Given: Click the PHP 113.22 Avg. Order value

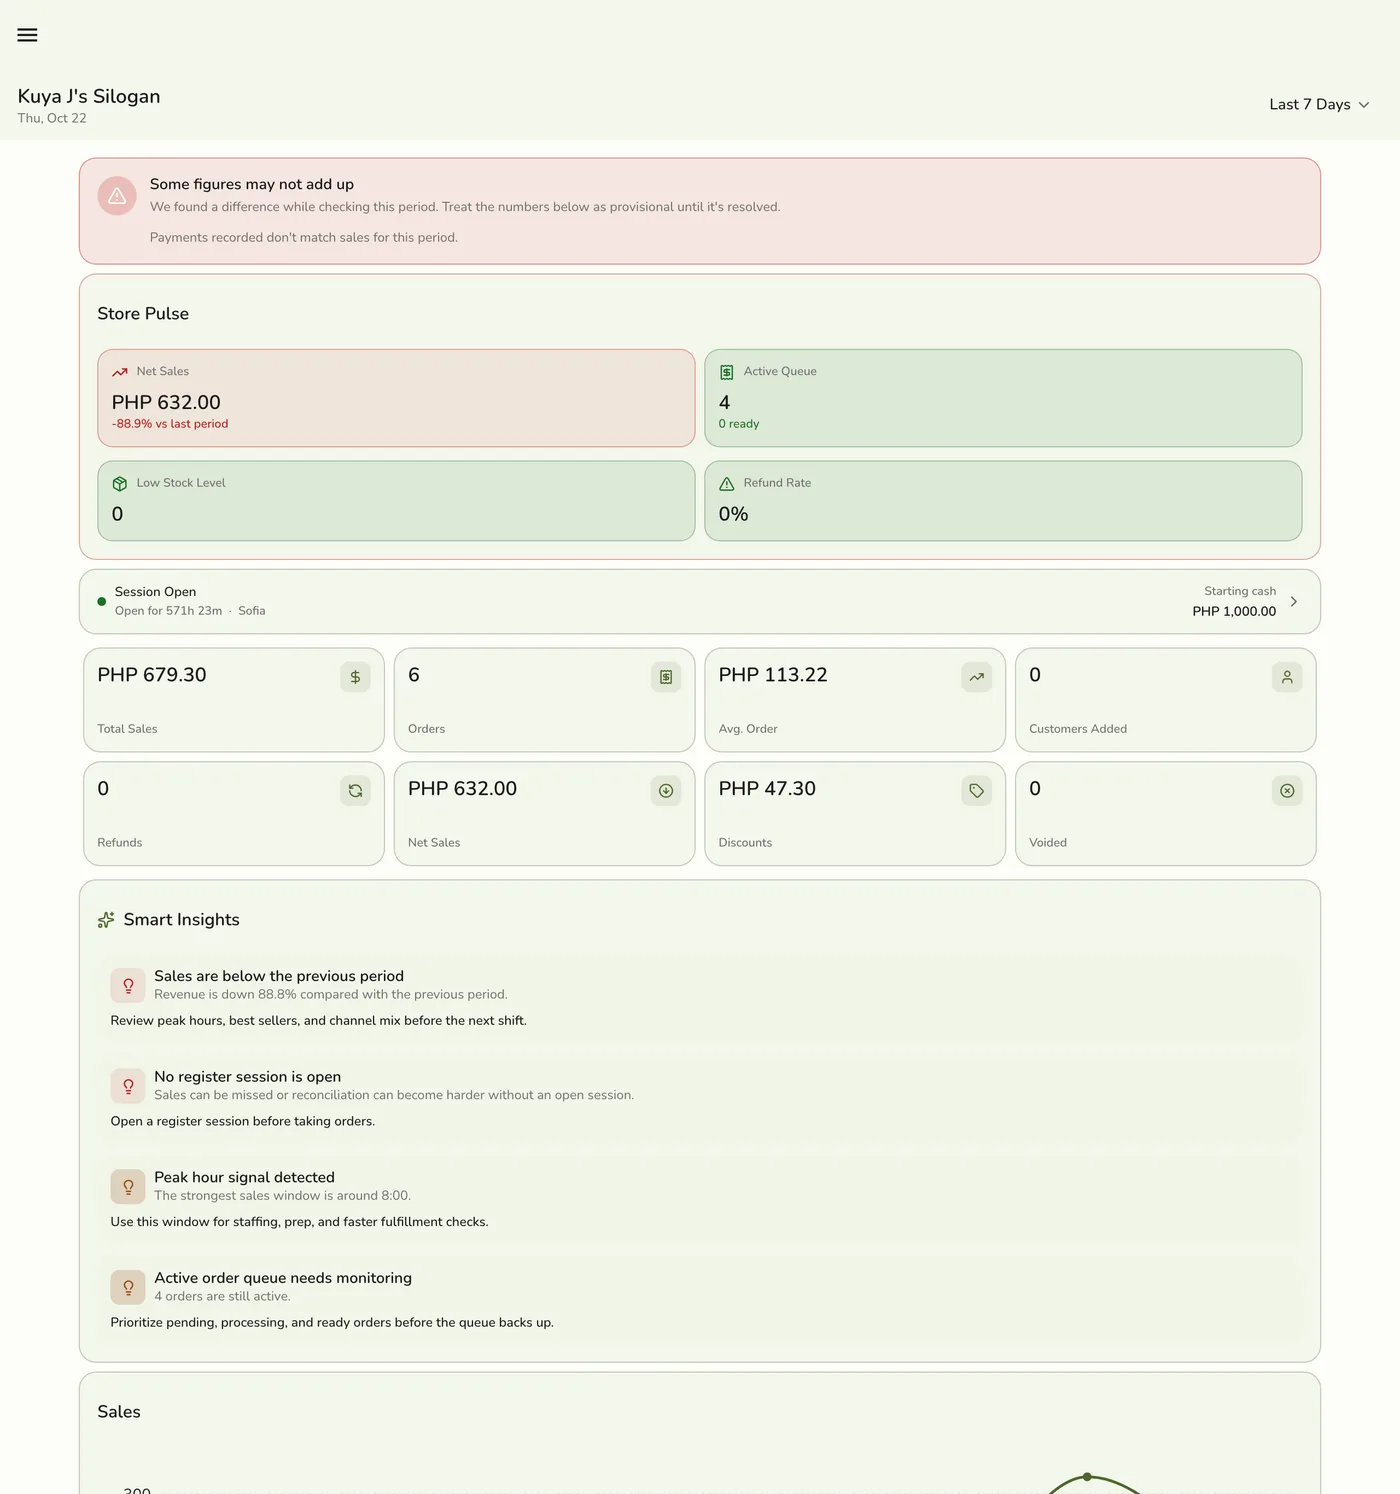Looking at the screenshot, I should (x=773, y=675).
